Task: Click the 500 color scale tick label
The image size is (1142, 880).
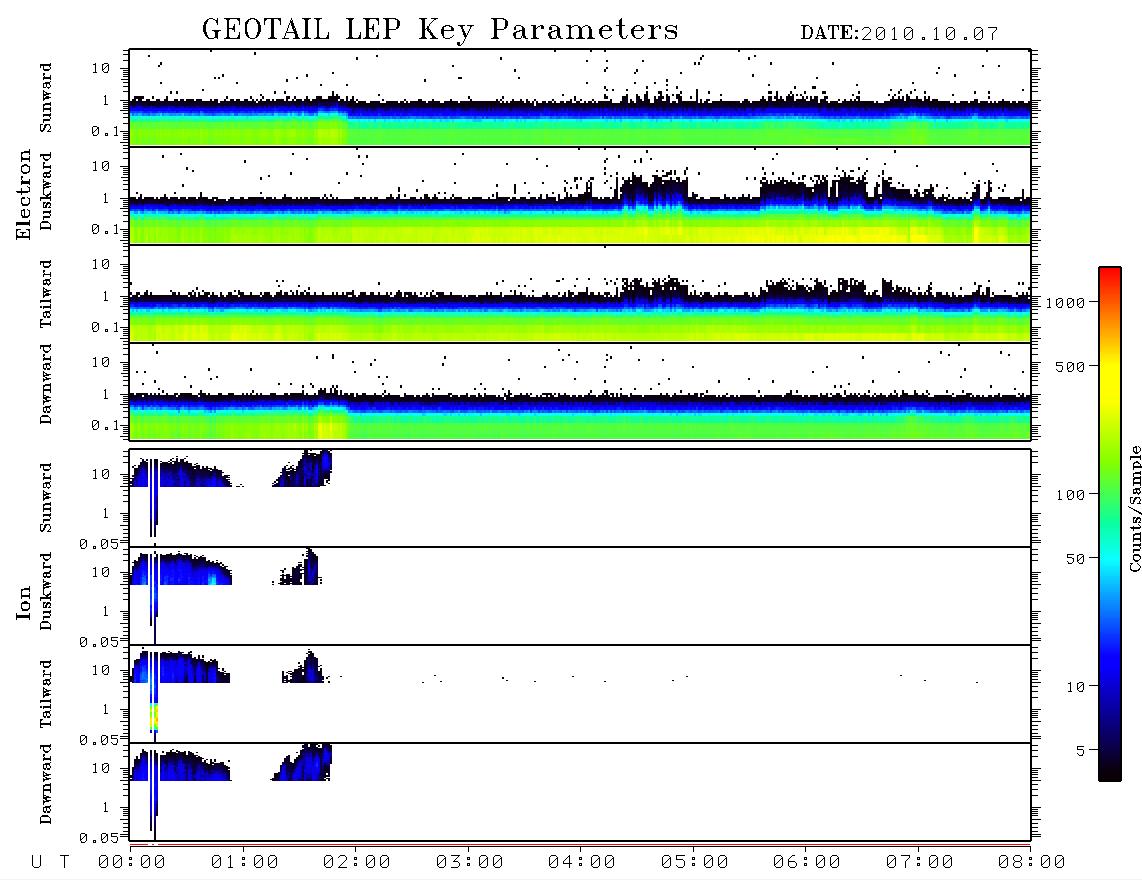Action: coord(1070,367)
